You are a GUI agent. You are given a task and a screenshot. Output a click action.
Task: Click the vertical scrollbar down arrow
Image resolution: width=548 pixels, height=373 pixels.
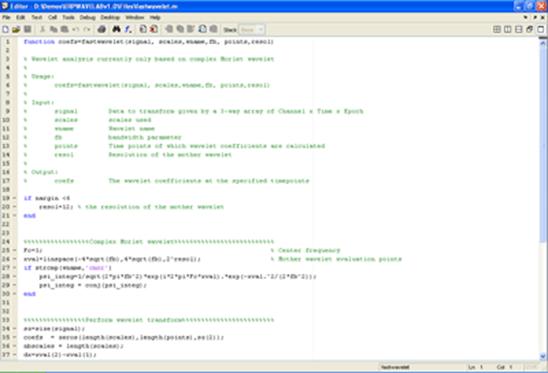[x=543, y=357]
